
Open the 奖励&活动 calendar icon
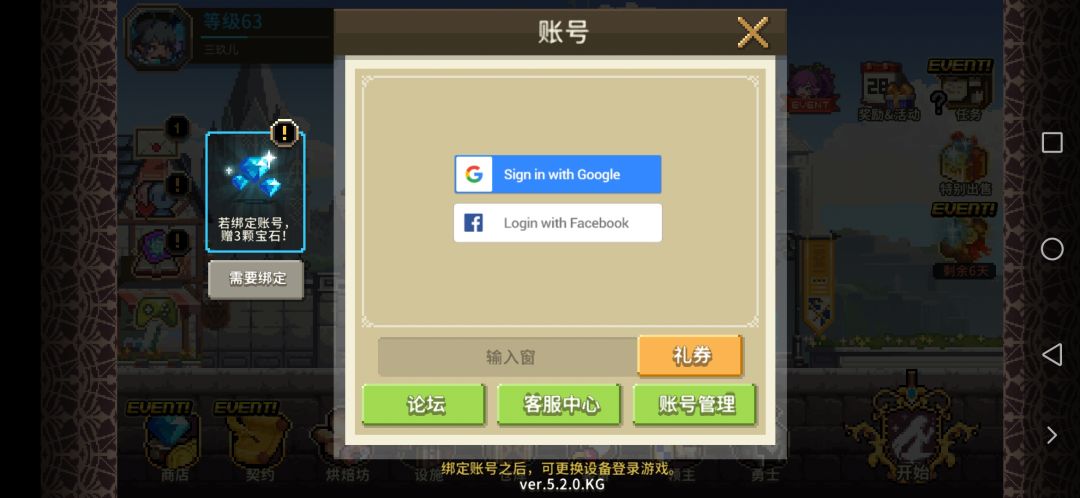point(889,91)
